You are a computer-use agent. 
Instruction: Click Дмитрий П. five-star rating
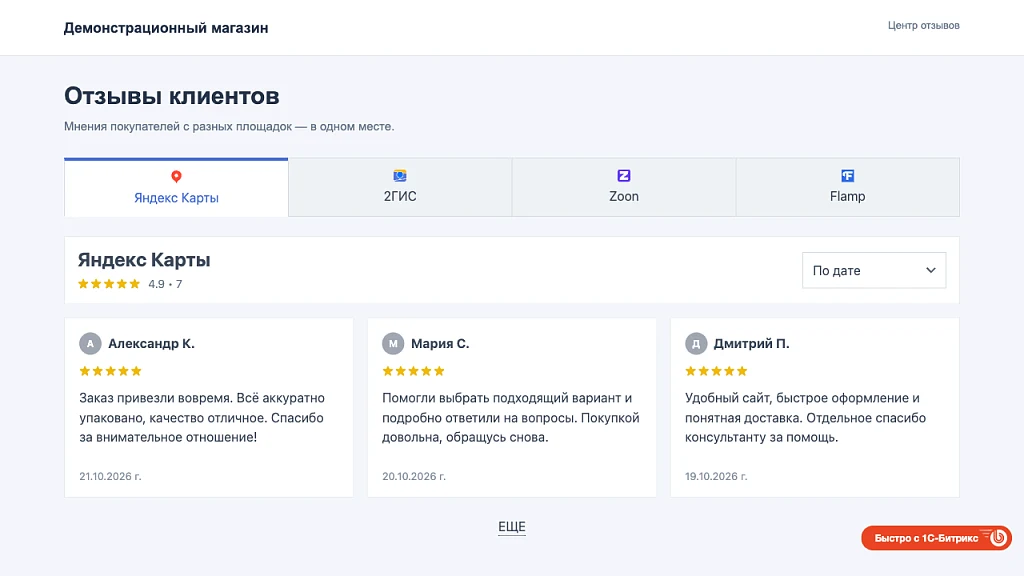click(x=716, y=371)
